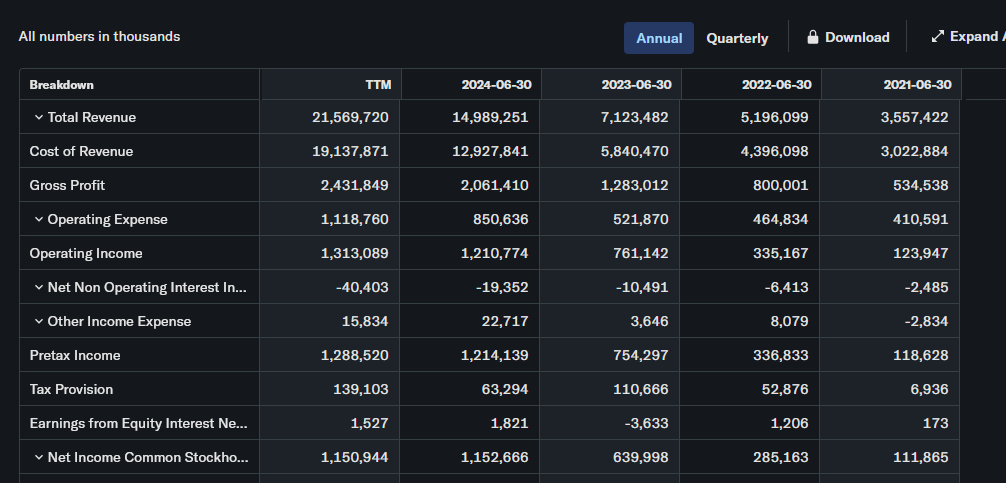The width and height of the screenshot is (1006, 483).
Task: Click interest income value -40,403
Action: pyautogui.click(x=362, y=287)
